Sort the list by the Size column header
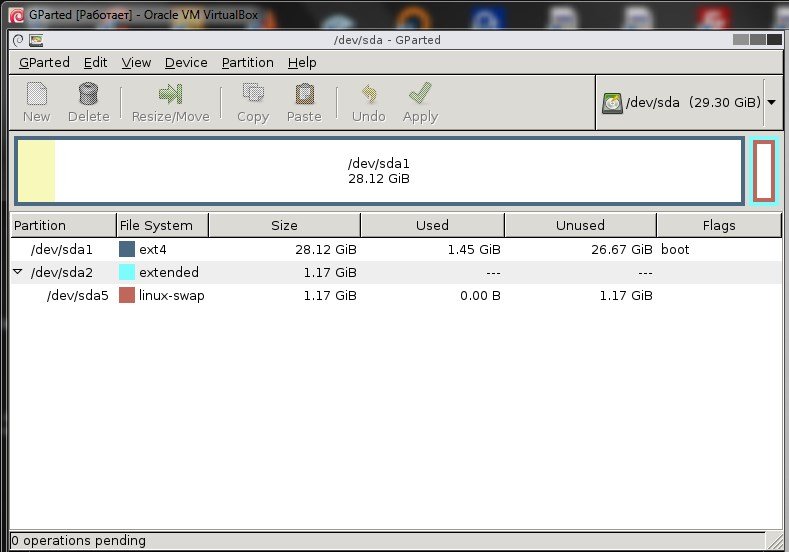This screenshot has width=789, height=552. 284,225
